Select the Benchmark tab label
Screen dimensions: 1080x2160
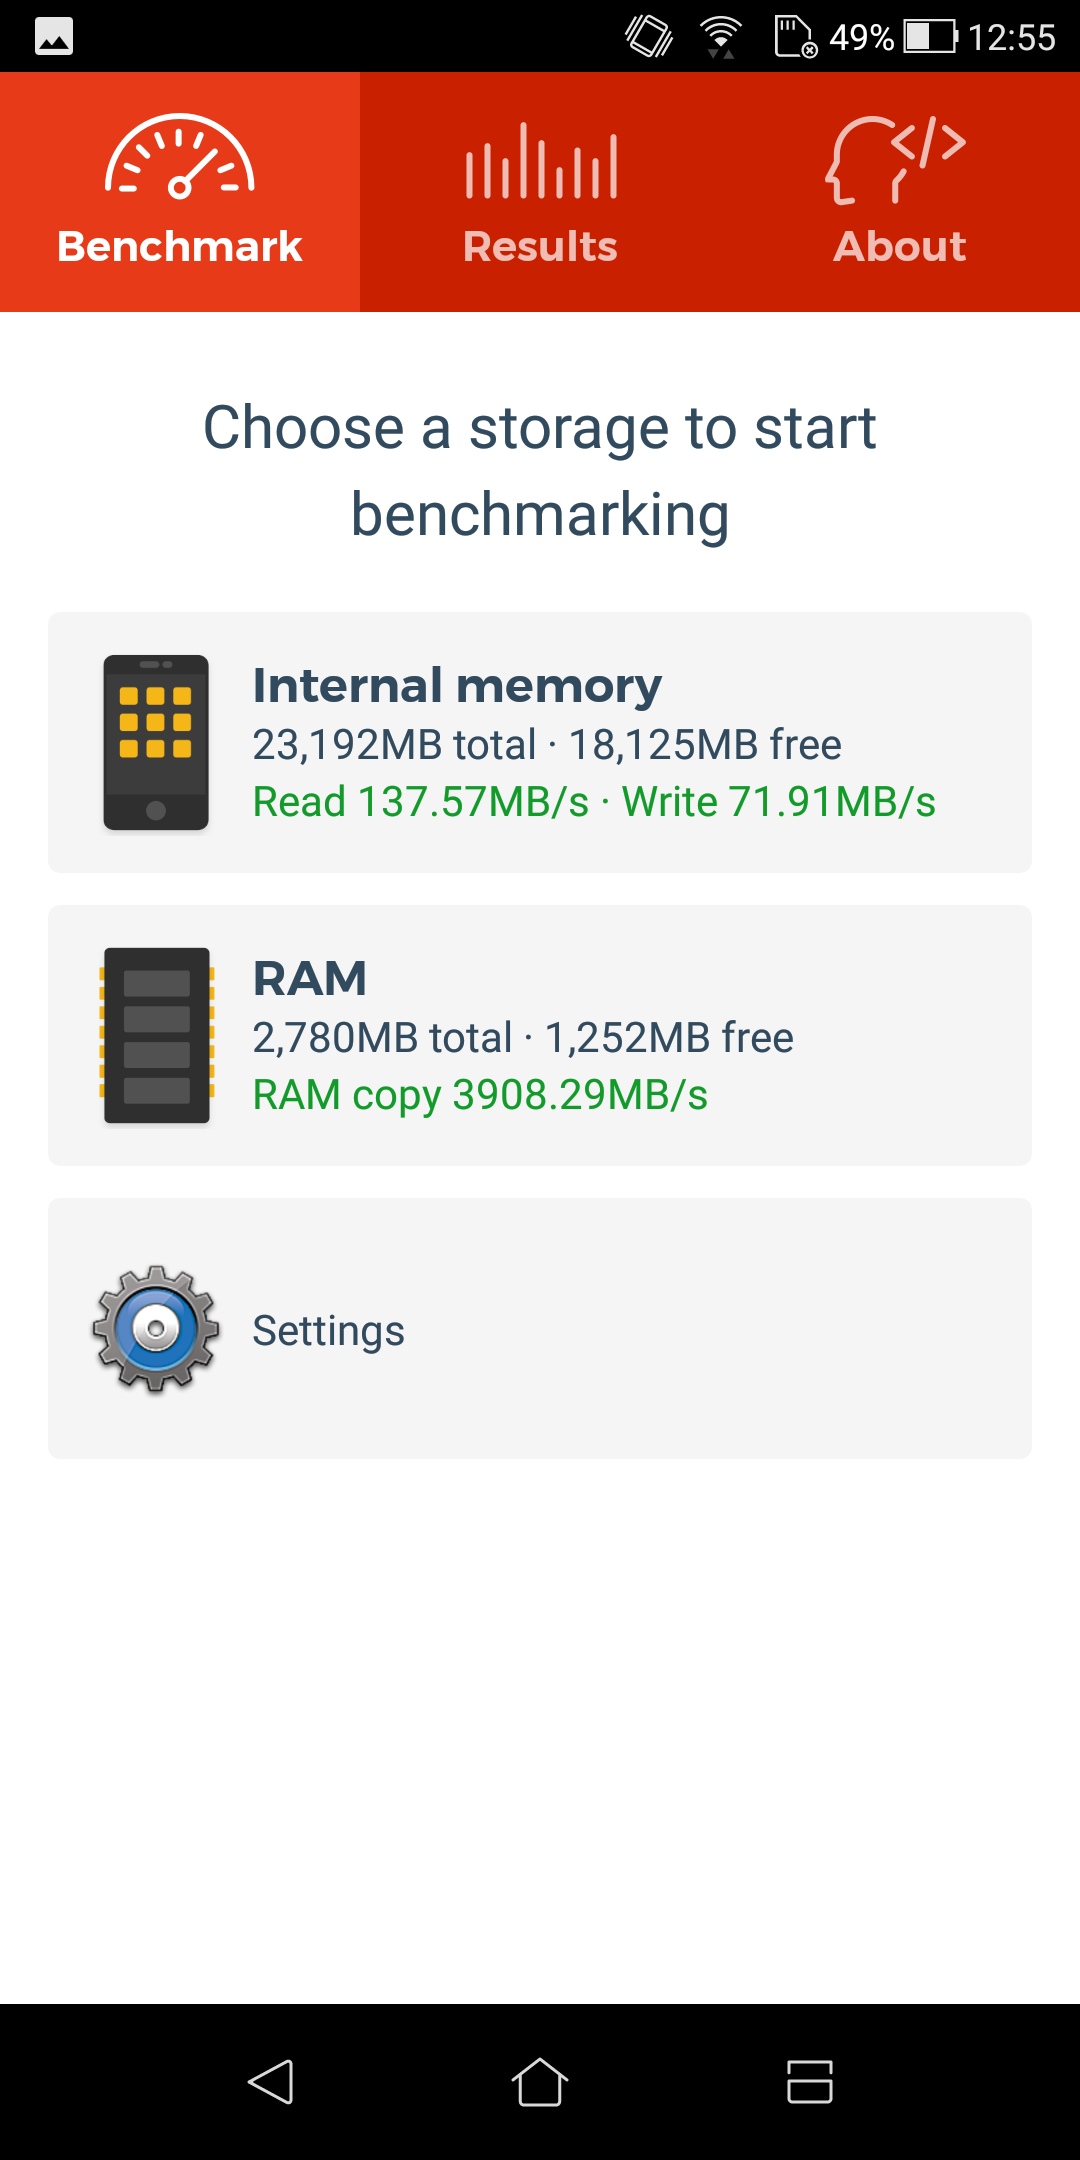pos(180,246)
